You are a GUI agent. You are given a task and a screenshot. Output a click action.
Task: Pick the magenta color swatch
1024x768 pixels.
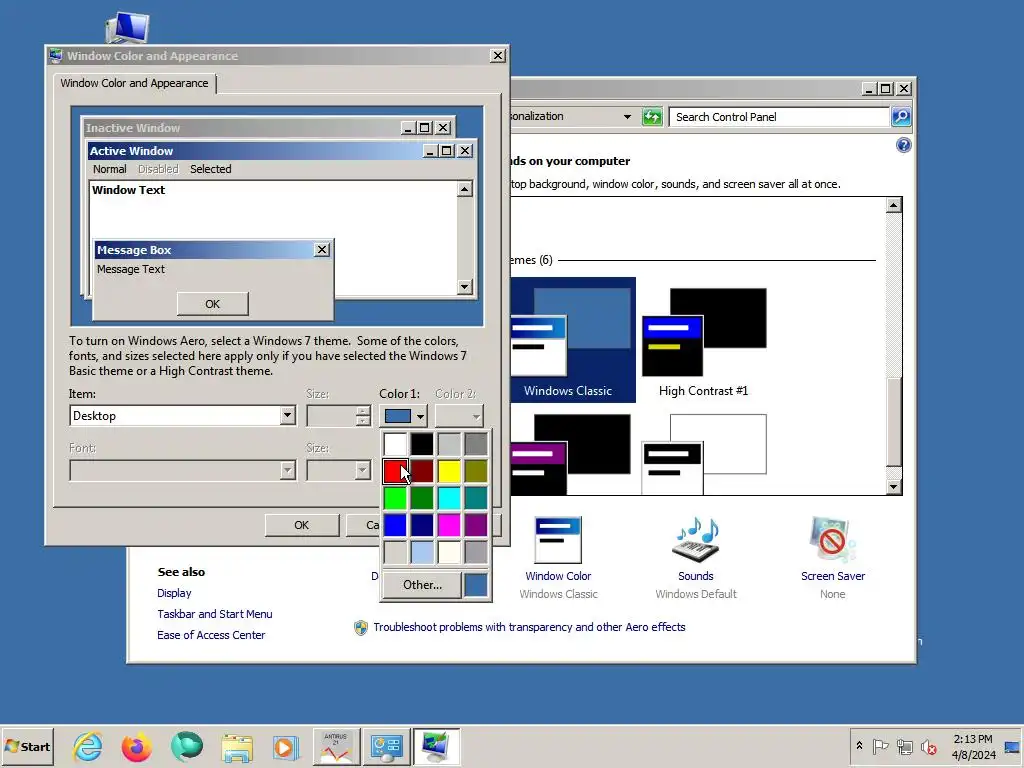coord(449,525)
